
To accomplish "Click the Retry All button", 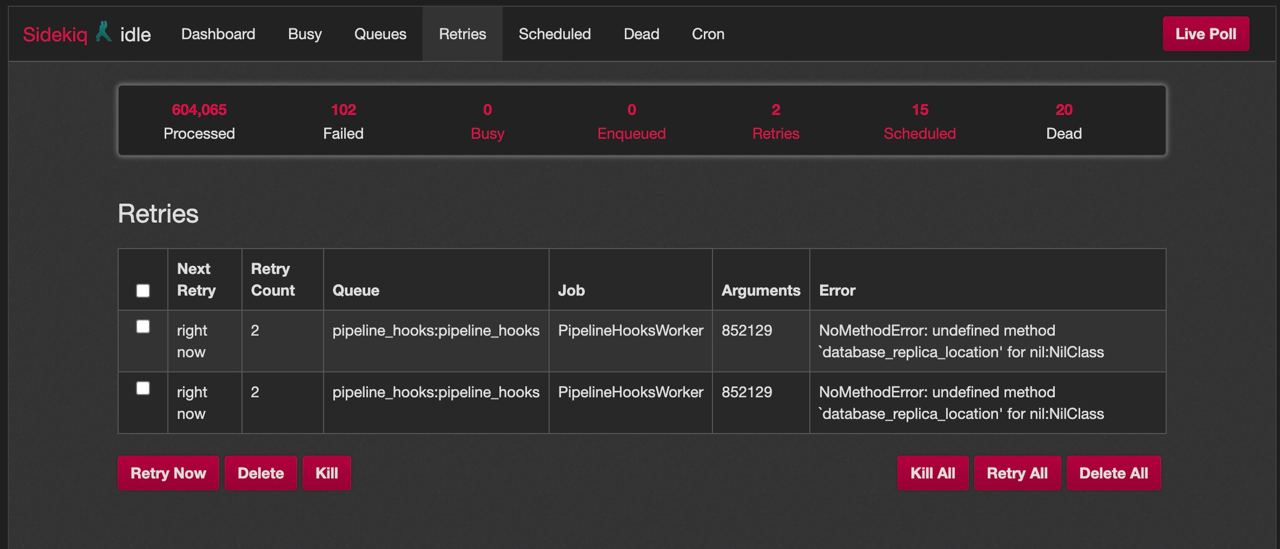I will [1017, 474].
